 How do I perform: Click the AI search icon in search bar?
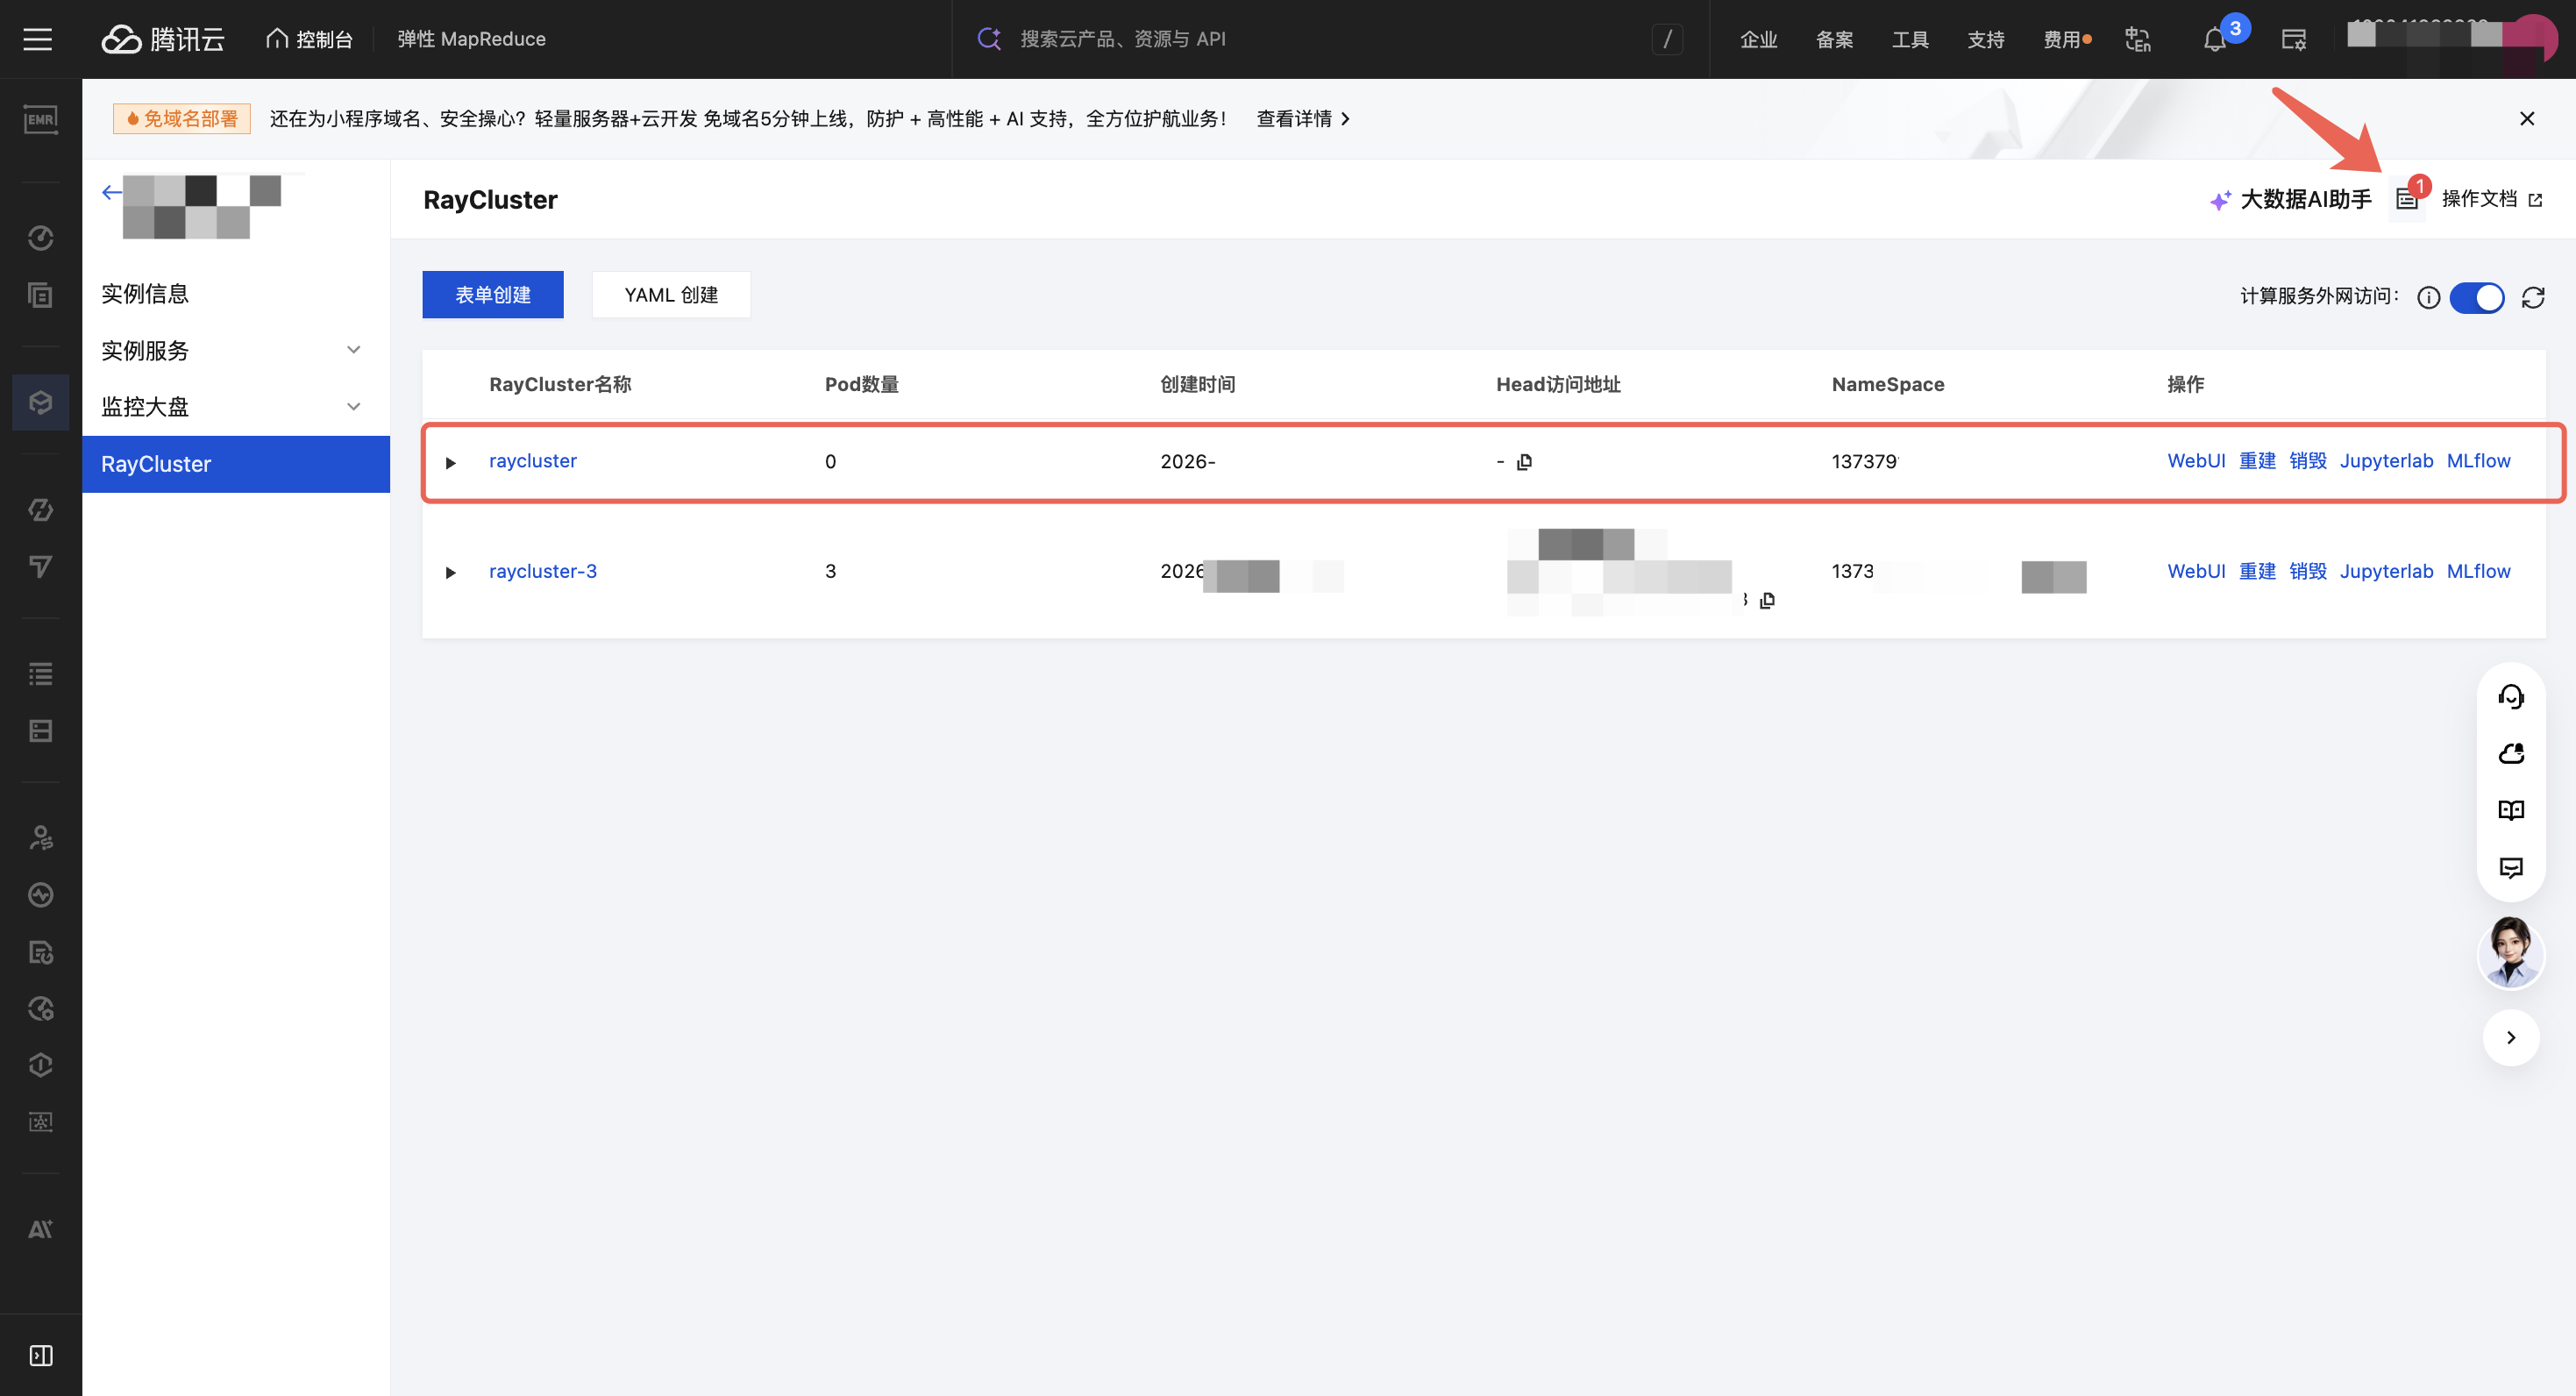[x=989, y=39]
